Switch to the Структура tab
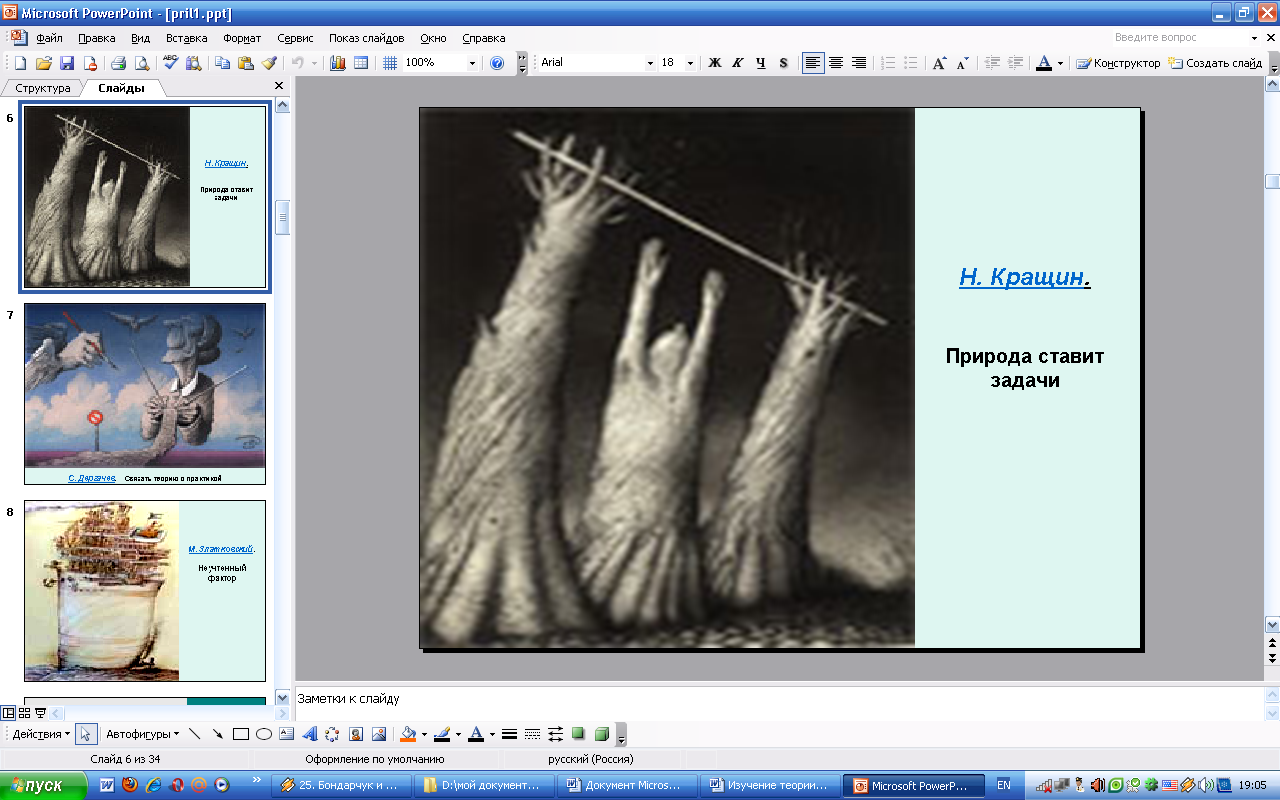The height and width of the screenshot is (800, 1280). pos(43,88)
